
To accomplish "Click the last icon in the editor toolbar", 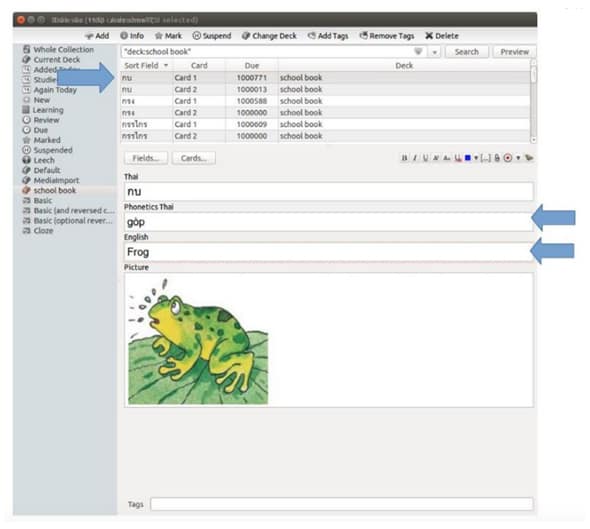I will click(529, 158).
